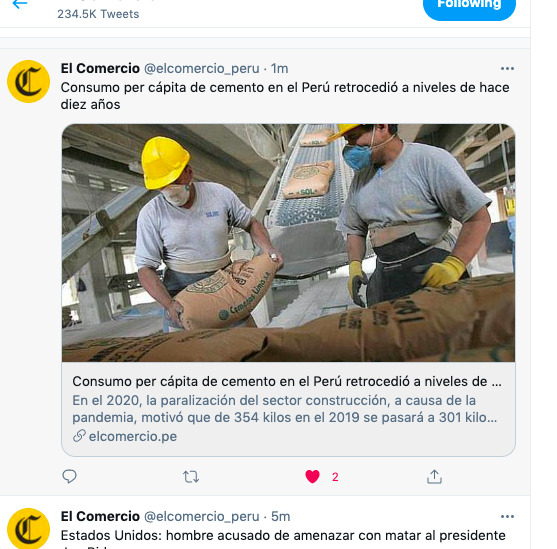
Task: Click the Following button
Action: (469, 8)
